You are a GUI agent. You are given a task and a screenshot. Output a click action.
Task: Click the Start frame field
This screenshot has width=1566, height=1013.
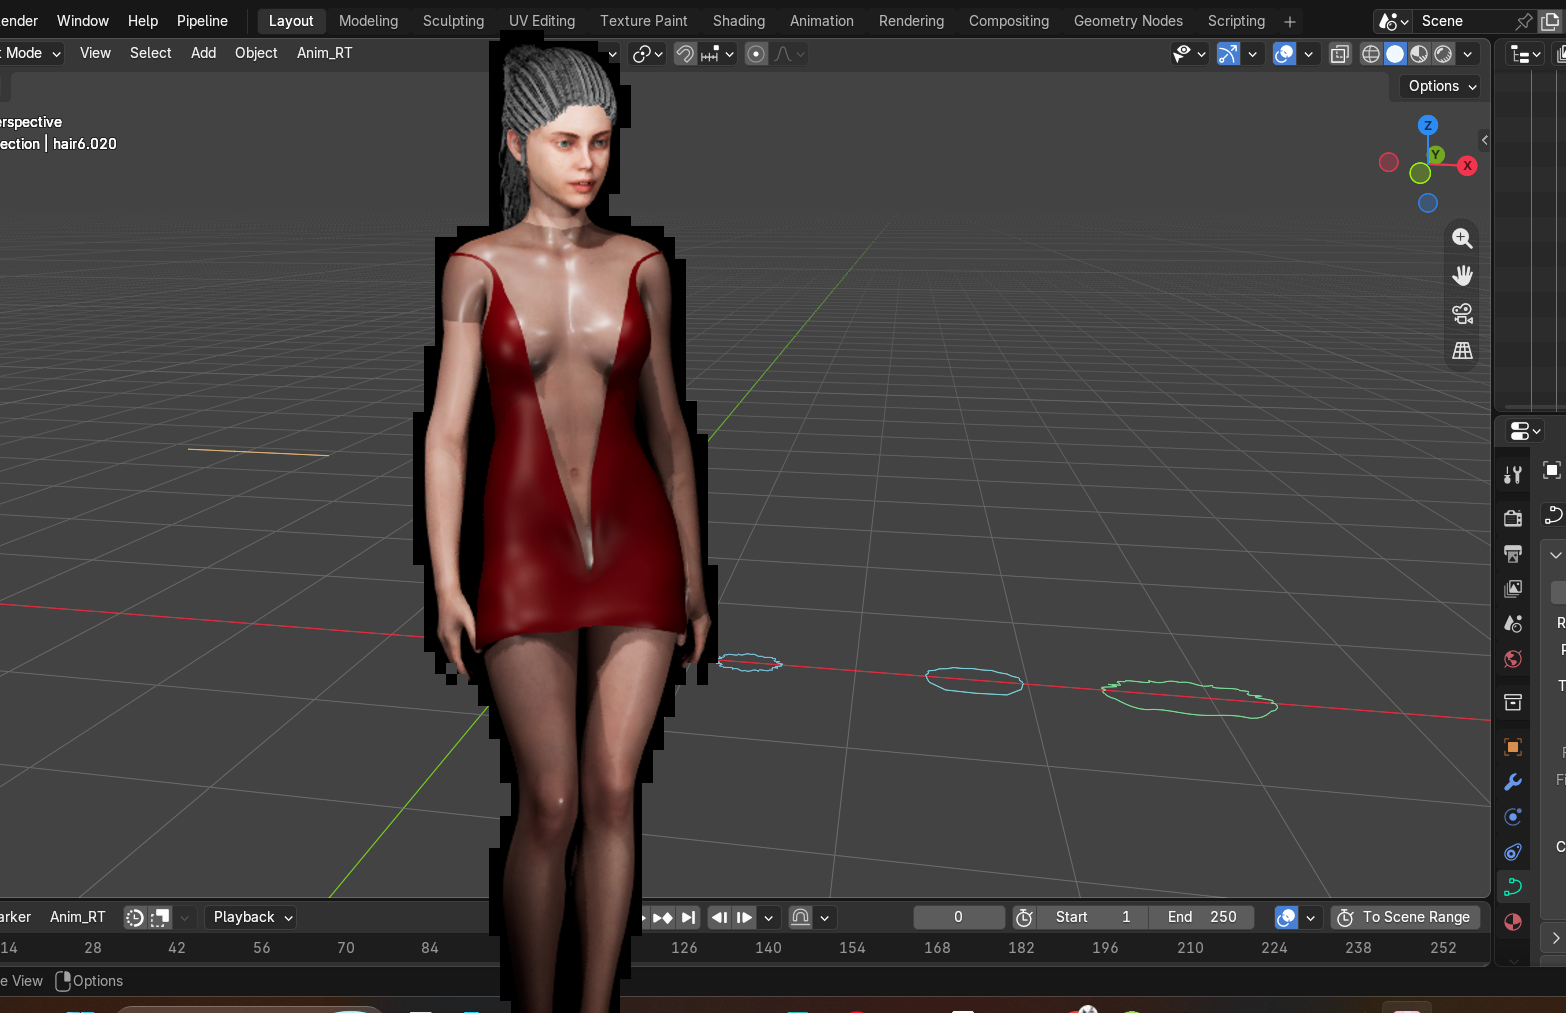[x=1093, y=917]
